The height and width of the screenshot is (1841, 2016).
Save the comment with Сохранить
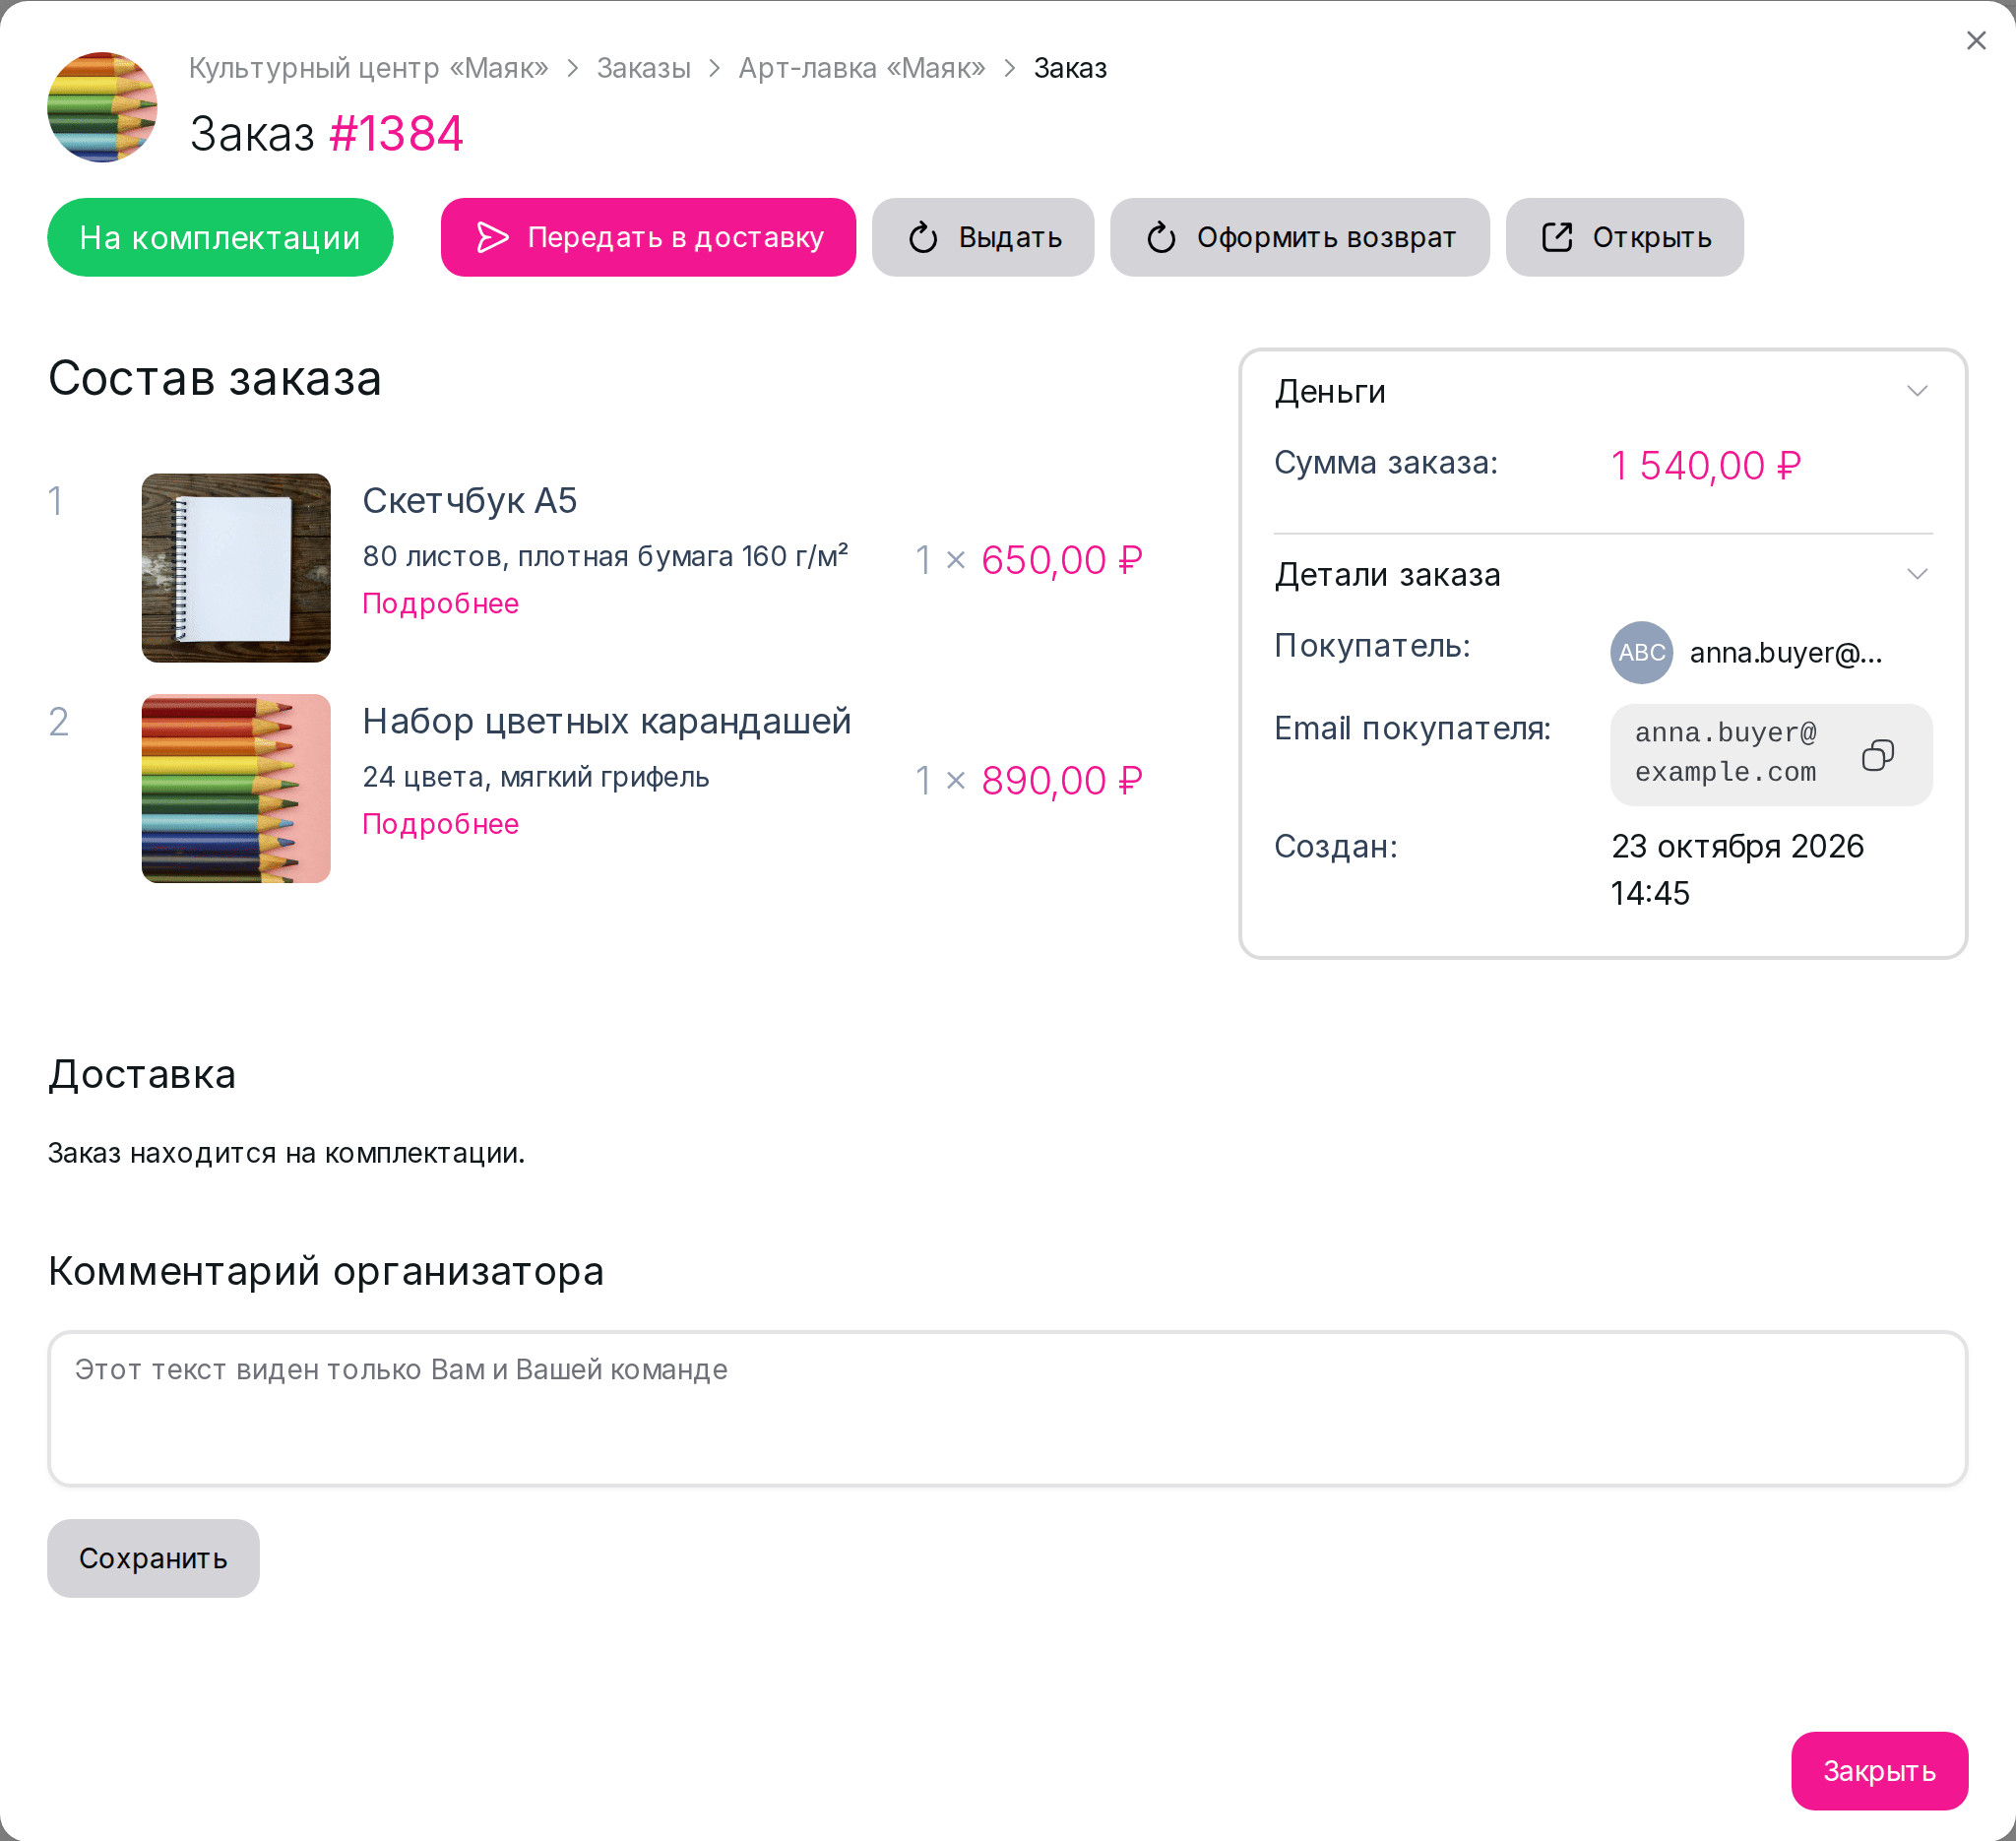153,1558
